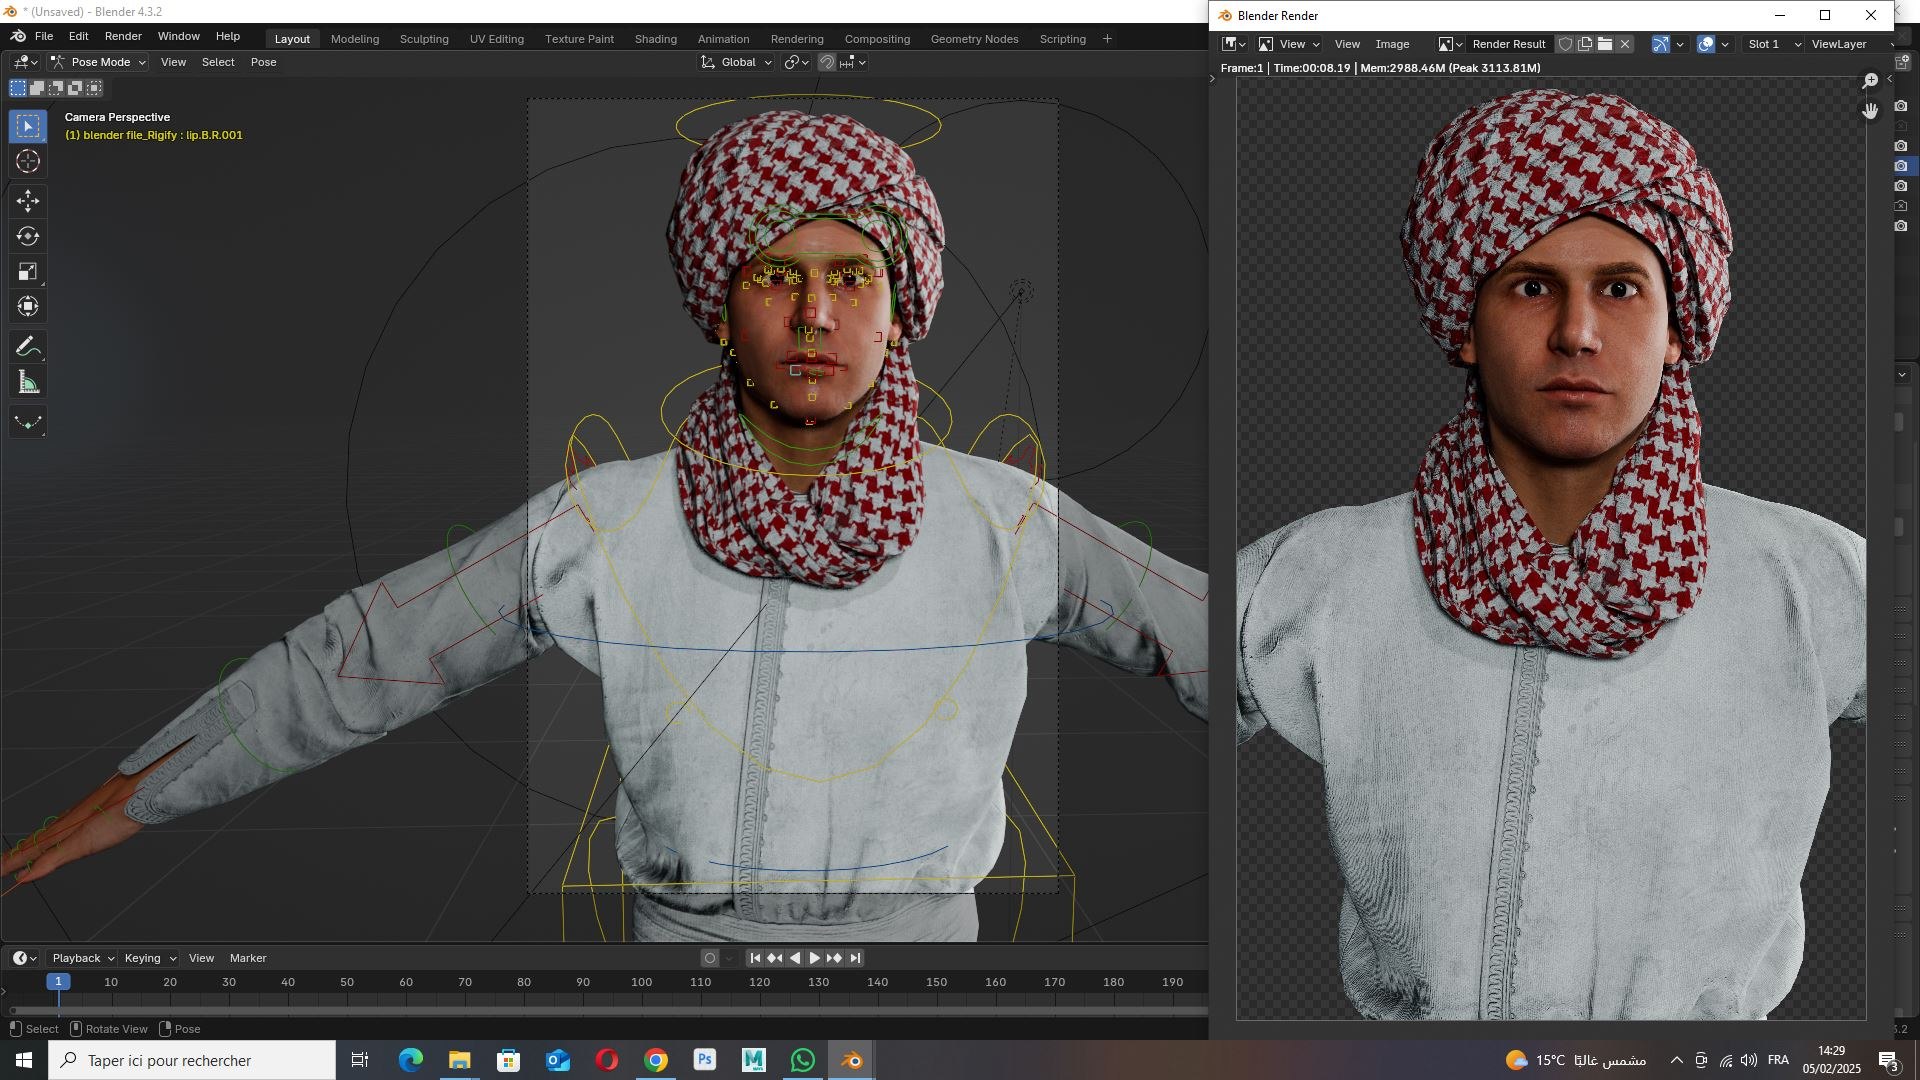Open the Pose menu in viewport header

tap(264, 62)
